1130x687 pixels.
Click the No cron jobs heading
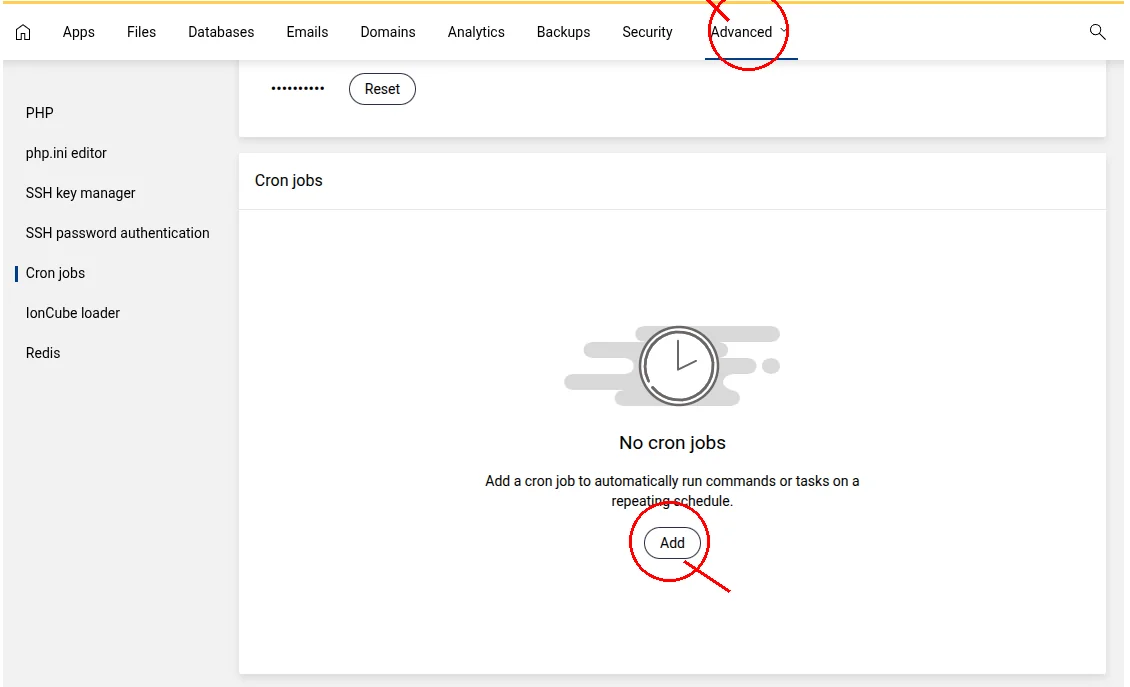coord(672,443)
